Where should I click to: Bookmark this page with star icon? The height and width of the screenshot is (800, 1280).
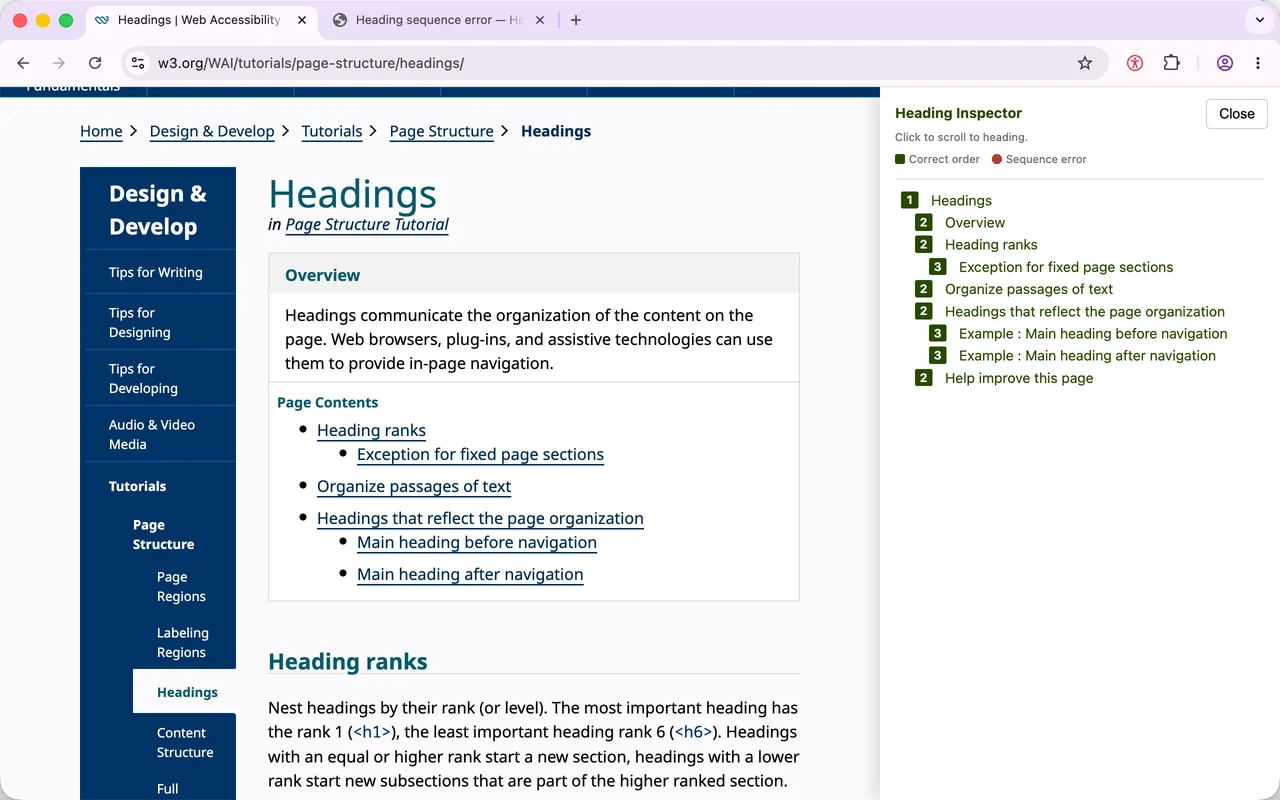[x=1085, y=63]
